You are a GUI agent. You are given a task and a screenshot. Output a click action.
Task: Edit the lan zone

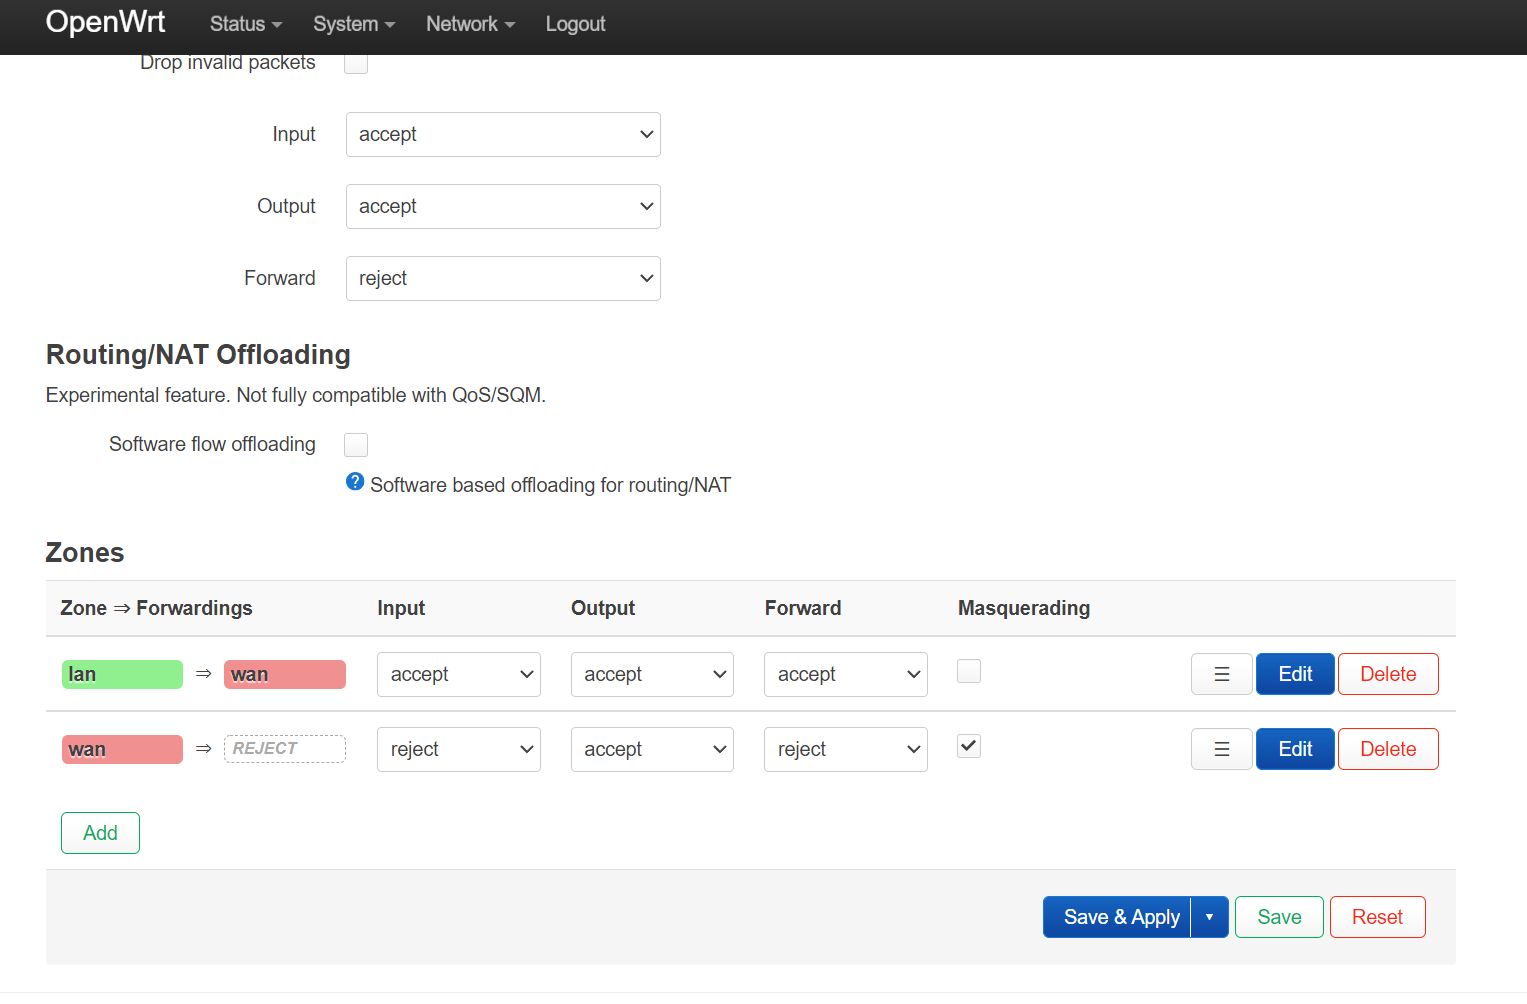tap(1295, 674)
